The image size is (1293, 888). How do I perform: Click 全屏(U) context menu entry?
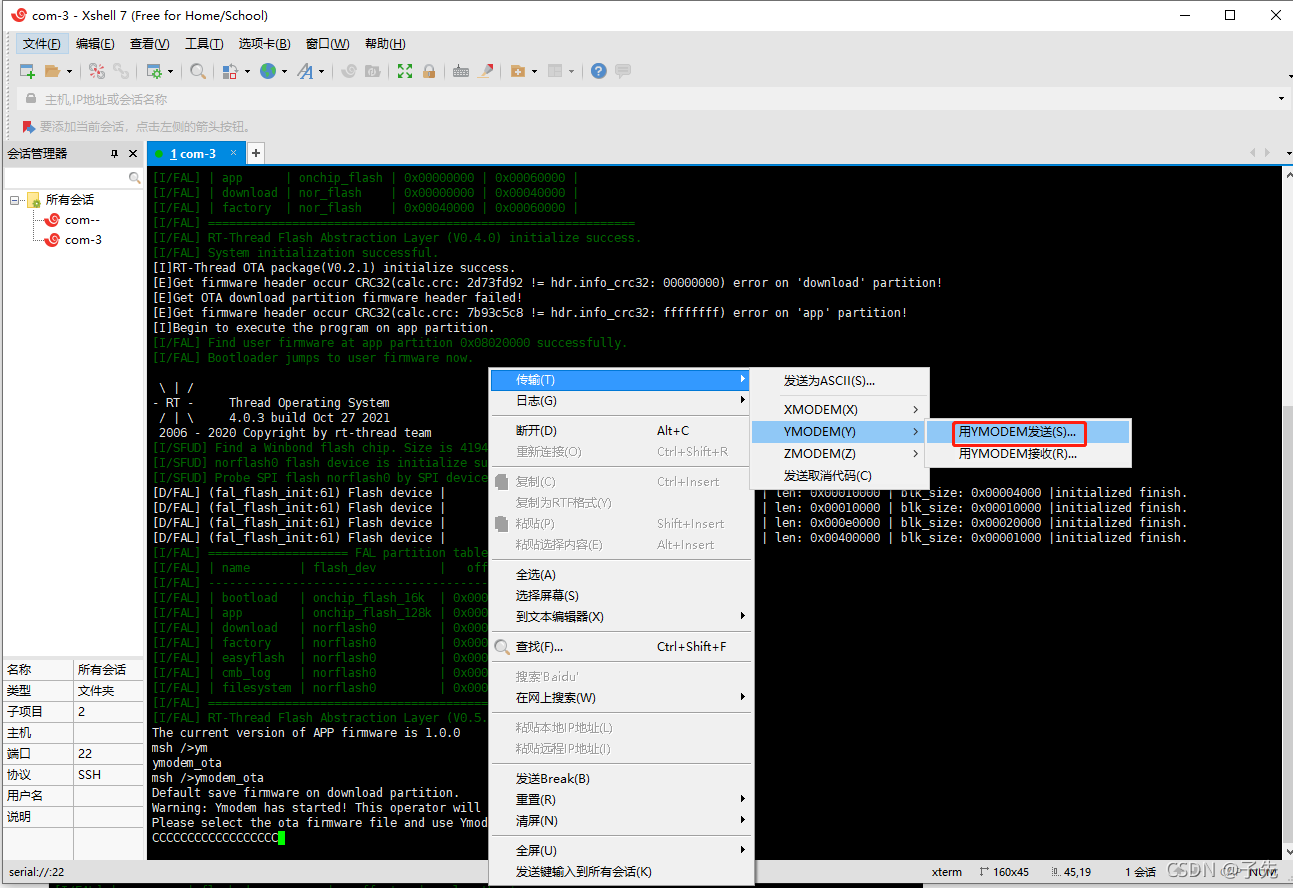pyautogui.click(x=620, y=851)
